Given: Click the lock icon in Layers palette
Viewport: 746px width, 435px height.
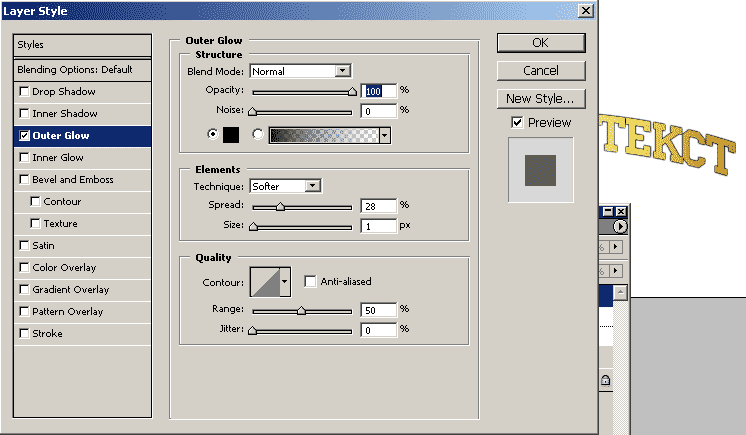Looking at the screenshot, I should pos(605,380).
